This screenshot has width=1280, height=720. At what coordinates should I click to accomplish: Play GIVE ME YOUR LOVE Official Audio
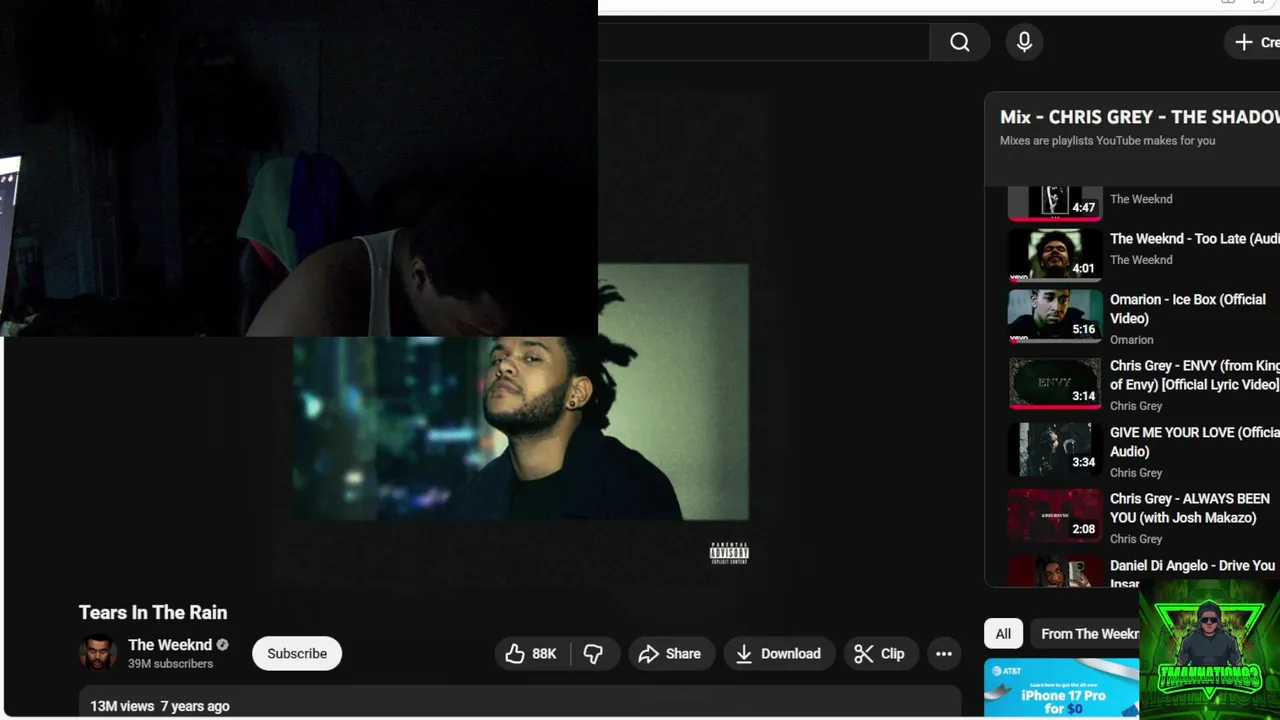click(x=1194, y=442)
